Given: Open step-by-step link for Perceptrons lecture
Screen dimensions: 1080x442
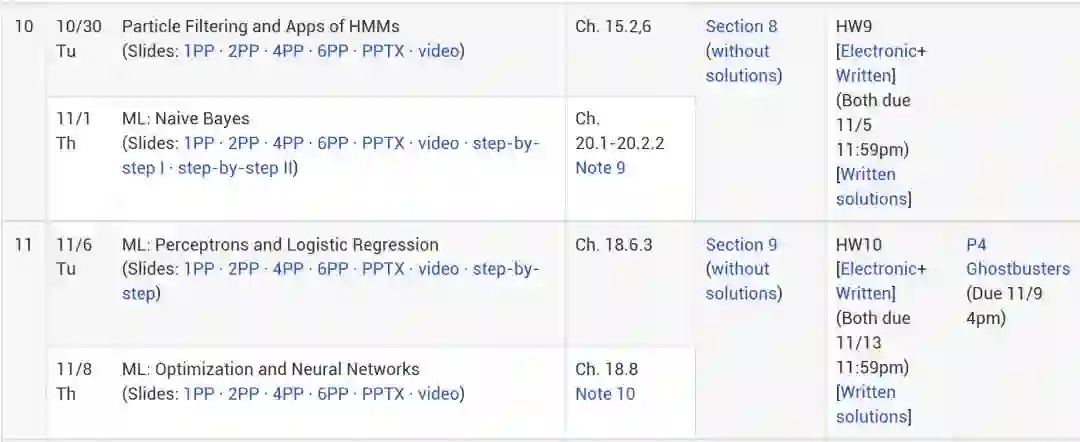Looking at the screenshot, I should point(505,269).
